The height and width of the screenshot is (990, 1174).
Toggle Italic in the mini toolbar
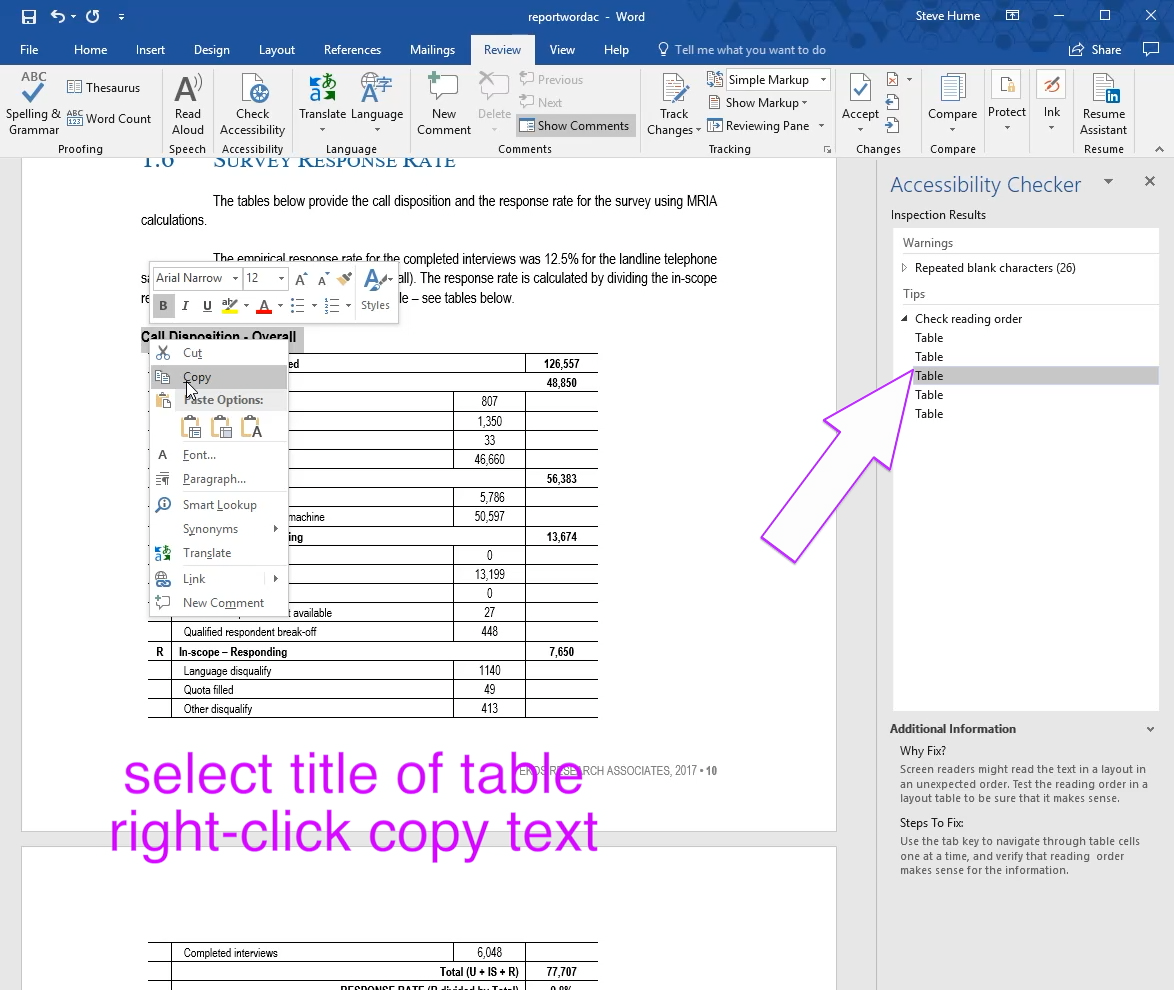click(185, 306)
